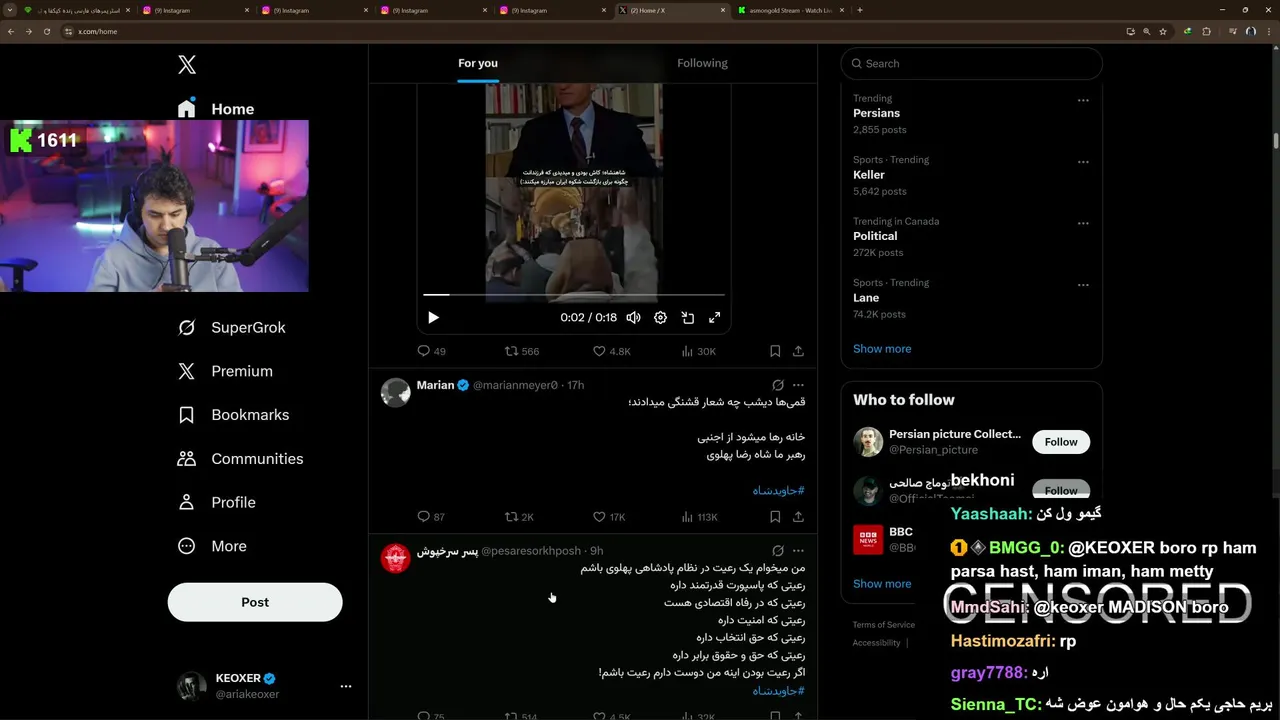Open more options for Persians trend

tap(1083, 100)
